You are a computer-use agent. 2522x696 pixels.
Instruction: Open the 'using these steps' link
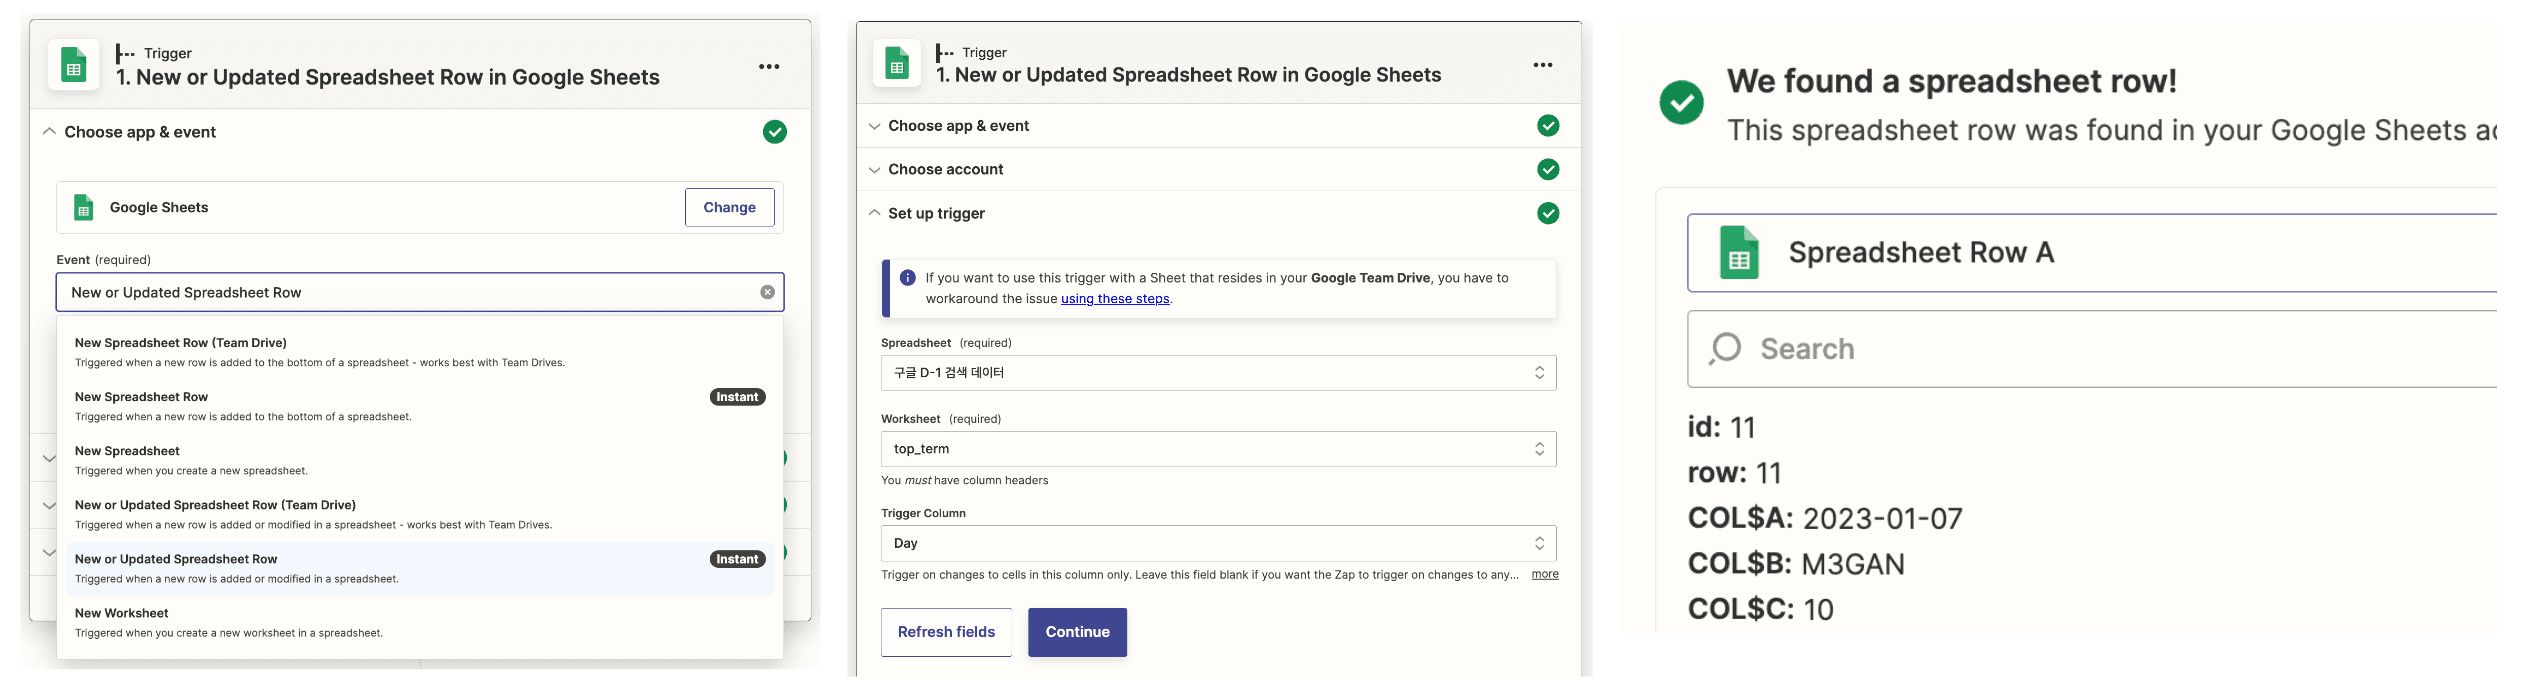tap(1115, 299)
